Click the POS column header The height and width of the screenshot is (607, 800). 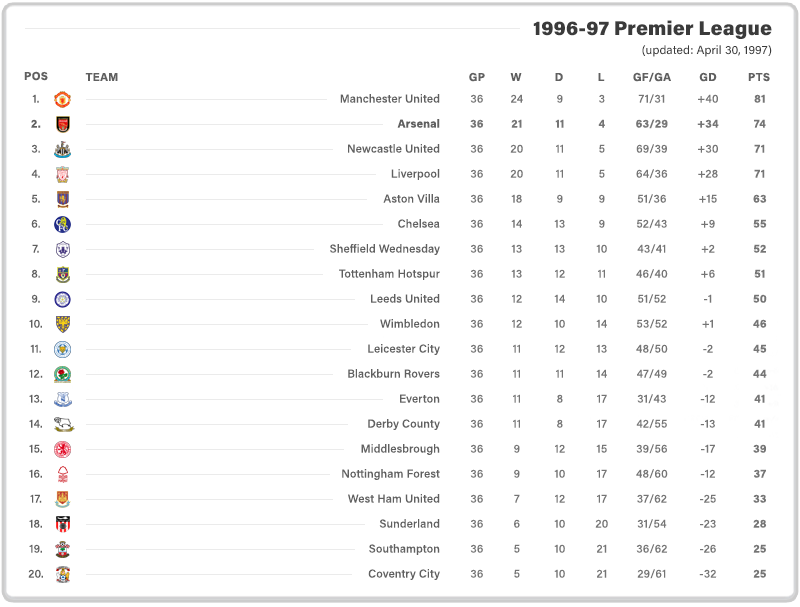36,76
